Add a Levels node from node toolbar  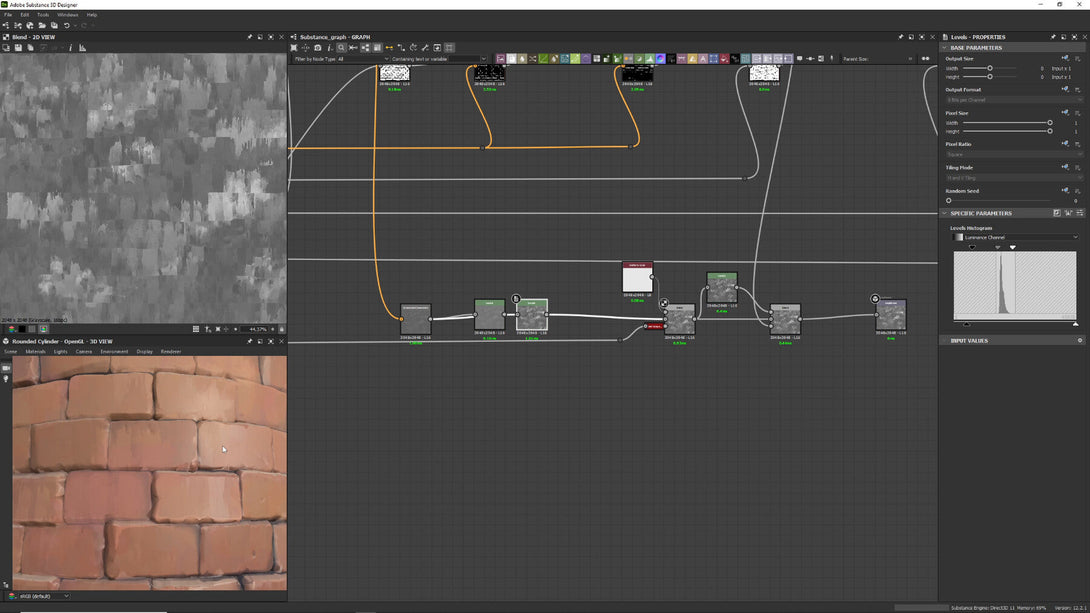click(x=649, y=59)
